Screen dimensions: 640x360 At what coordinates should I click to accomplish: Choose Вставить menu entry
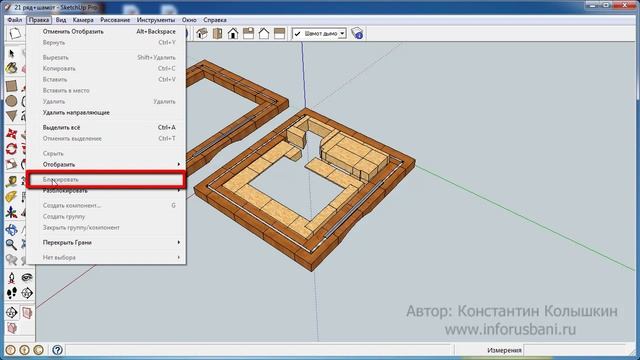pyautogui.click(x=106, y=80)
